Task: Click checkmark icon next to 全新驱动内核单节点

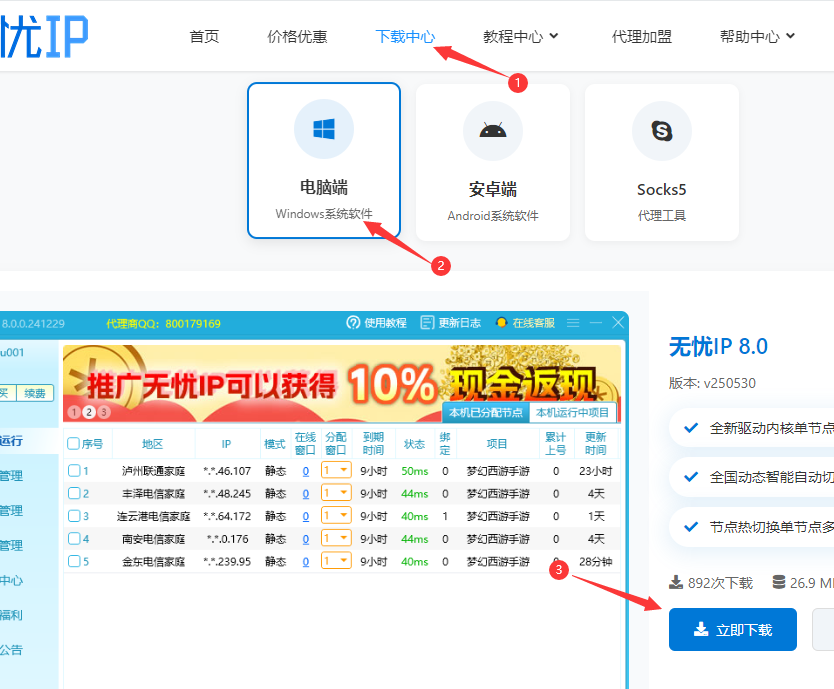Action: [x=691, y=428]
